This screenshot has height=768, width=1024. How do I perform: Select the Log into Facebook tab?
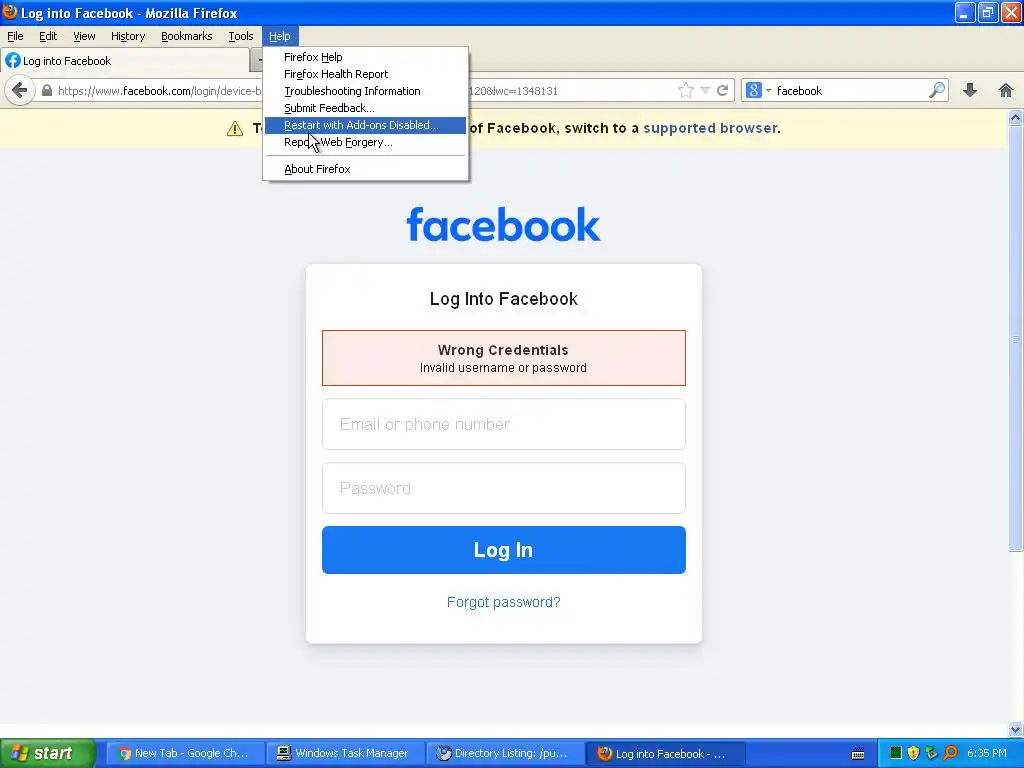pos(124,61)
